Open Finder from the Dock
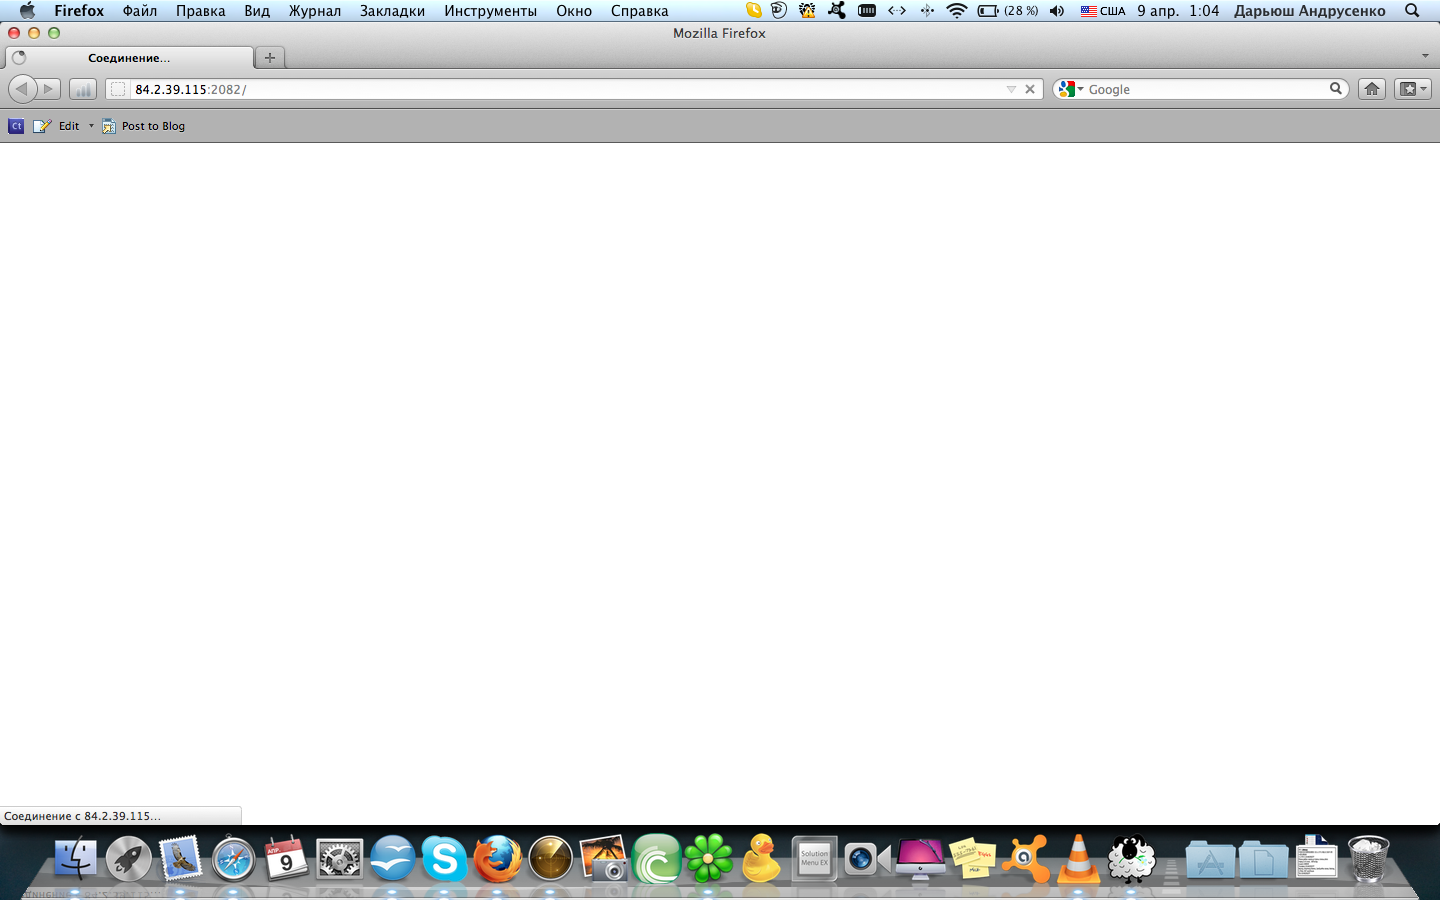The width and height of the screenshot is (1440, 900). pyautogui.click(x=75, y=858)
